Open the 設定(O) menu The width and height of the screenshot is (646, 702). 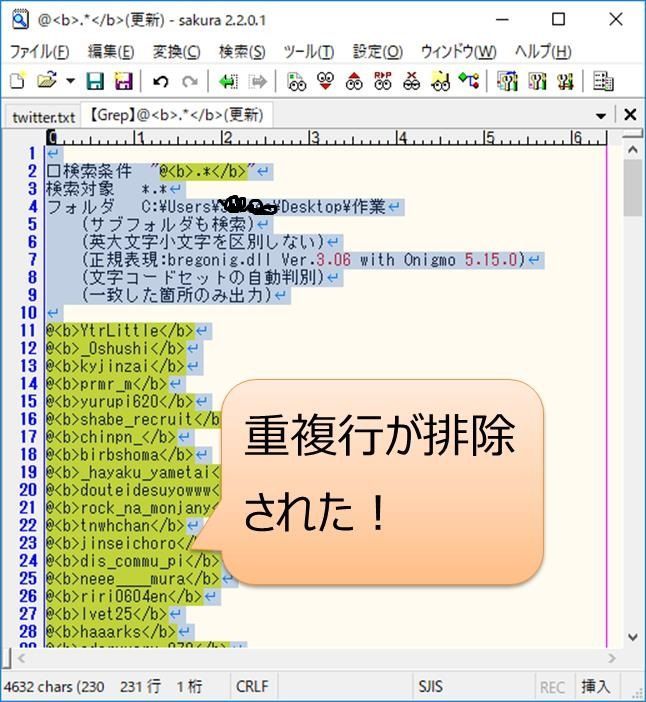click(377, 51)
